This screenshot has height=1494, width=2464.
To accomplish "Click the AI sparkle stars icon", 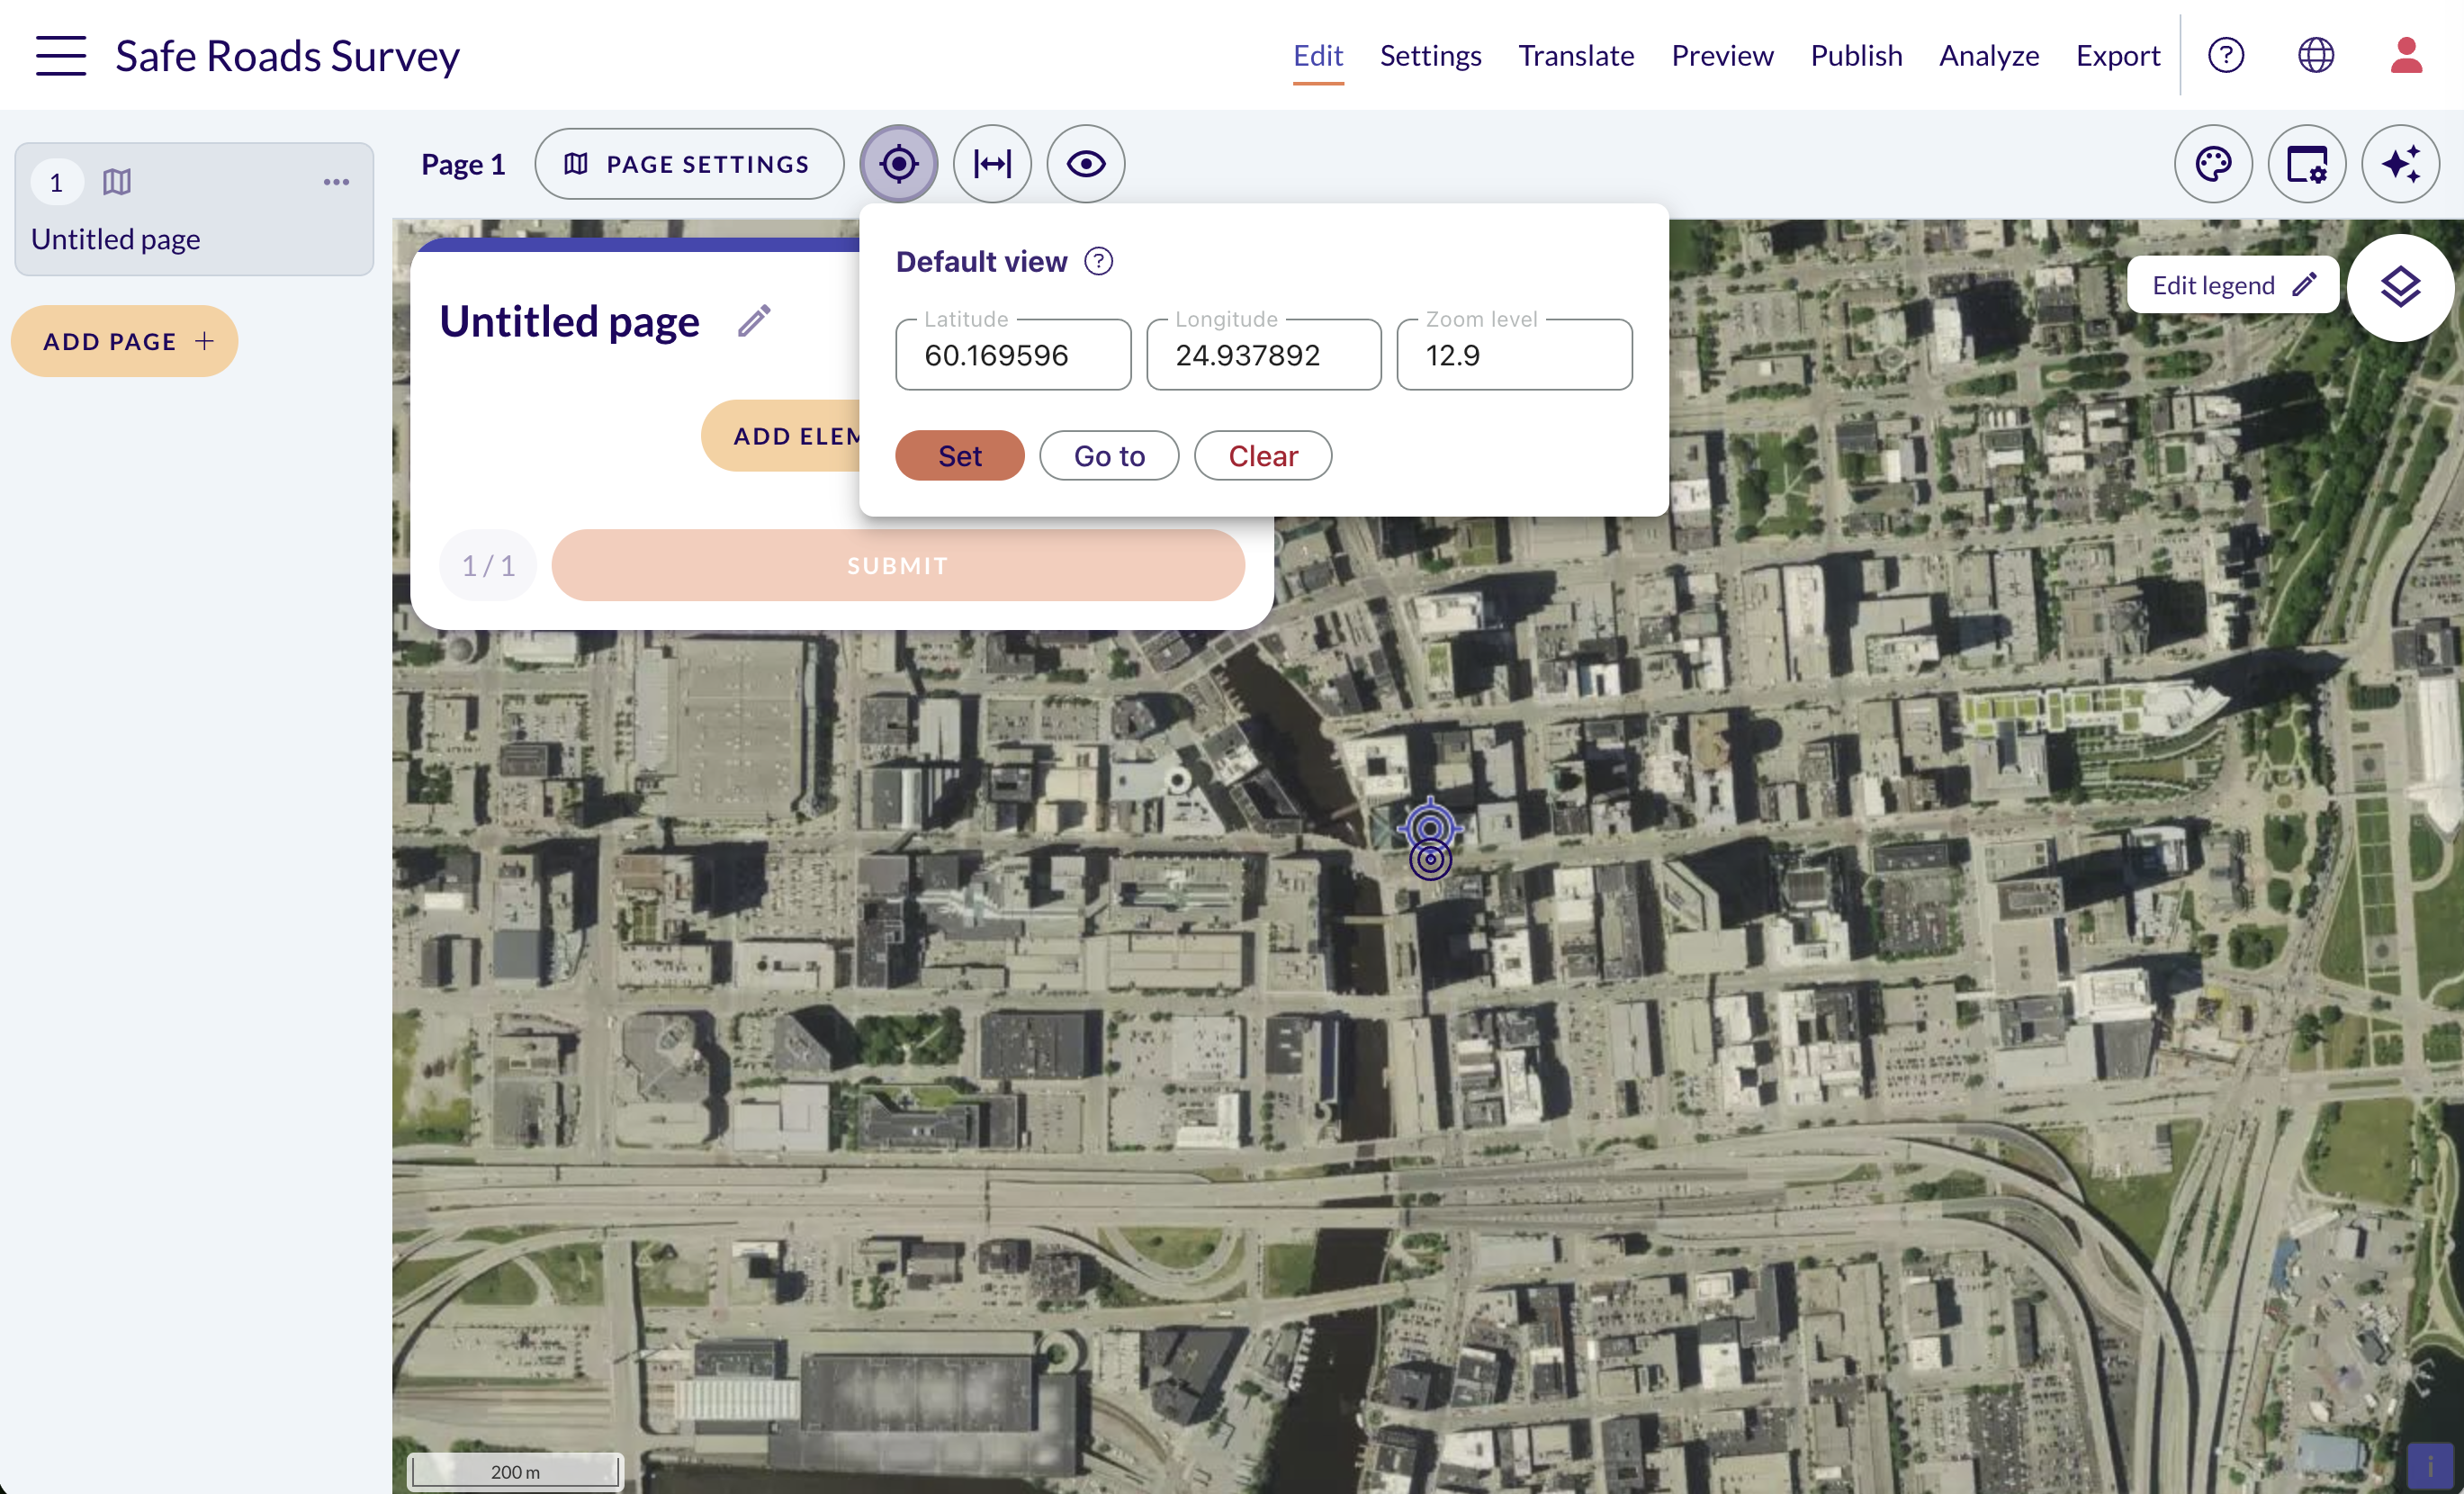I will tap(2401, 164).
